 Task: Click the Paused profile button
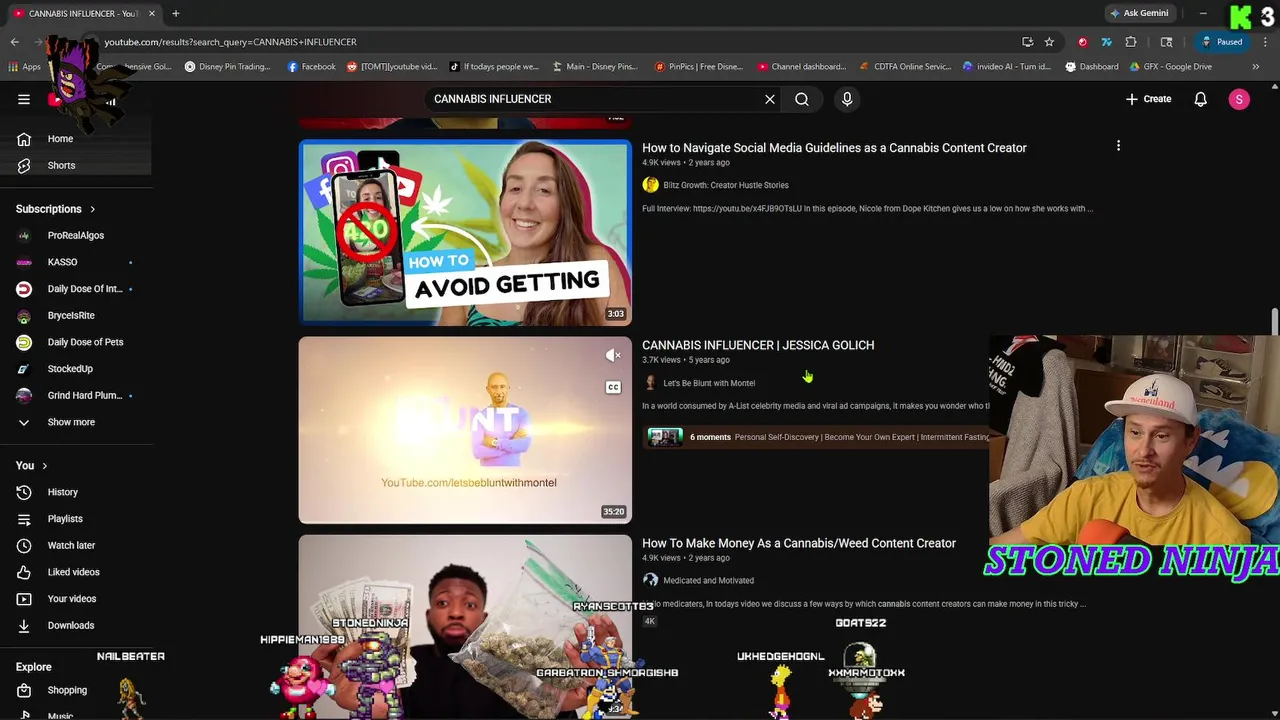(x=1222, y=42)
